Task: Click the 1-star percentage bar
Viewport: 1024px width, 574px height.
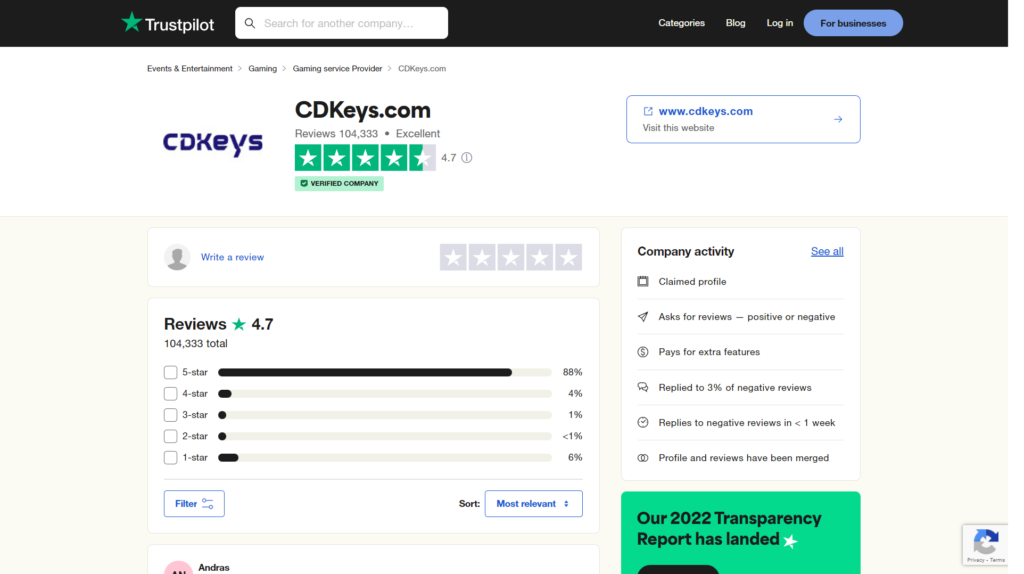Action: pos(385,458)
